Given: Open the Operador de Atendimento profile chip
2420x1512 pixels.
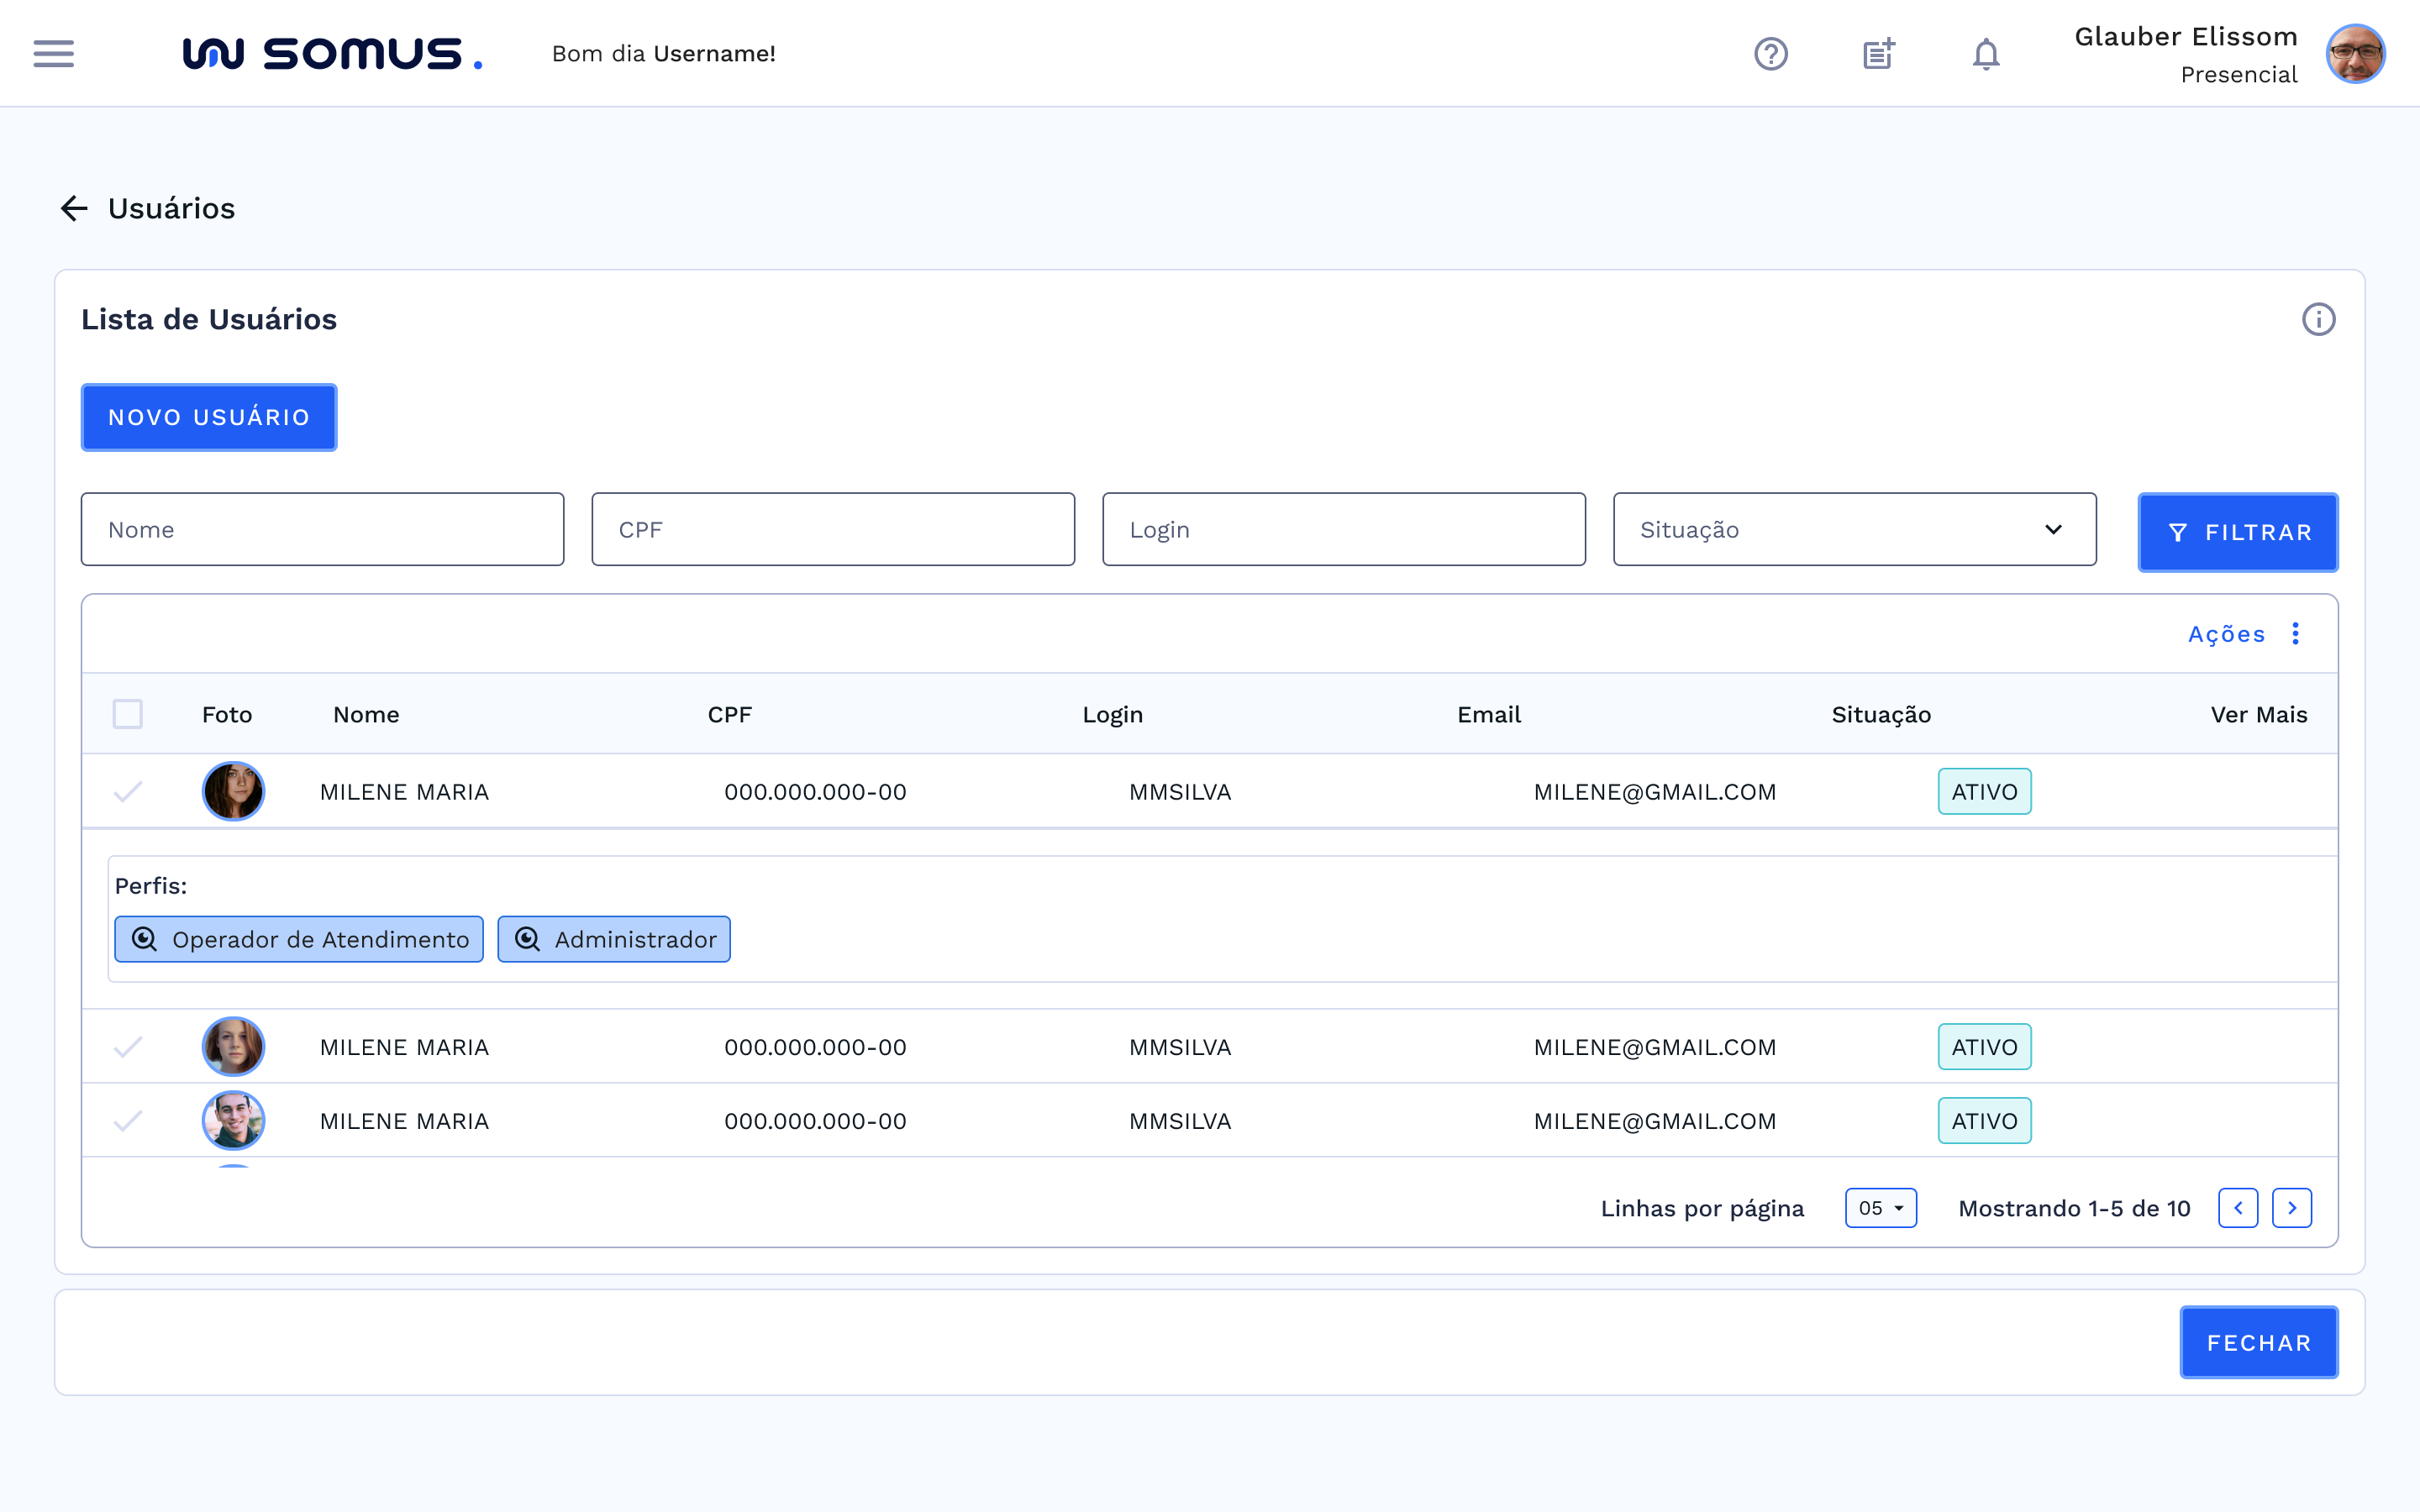Looking at the screenshot, I should [x=299, y=939].
